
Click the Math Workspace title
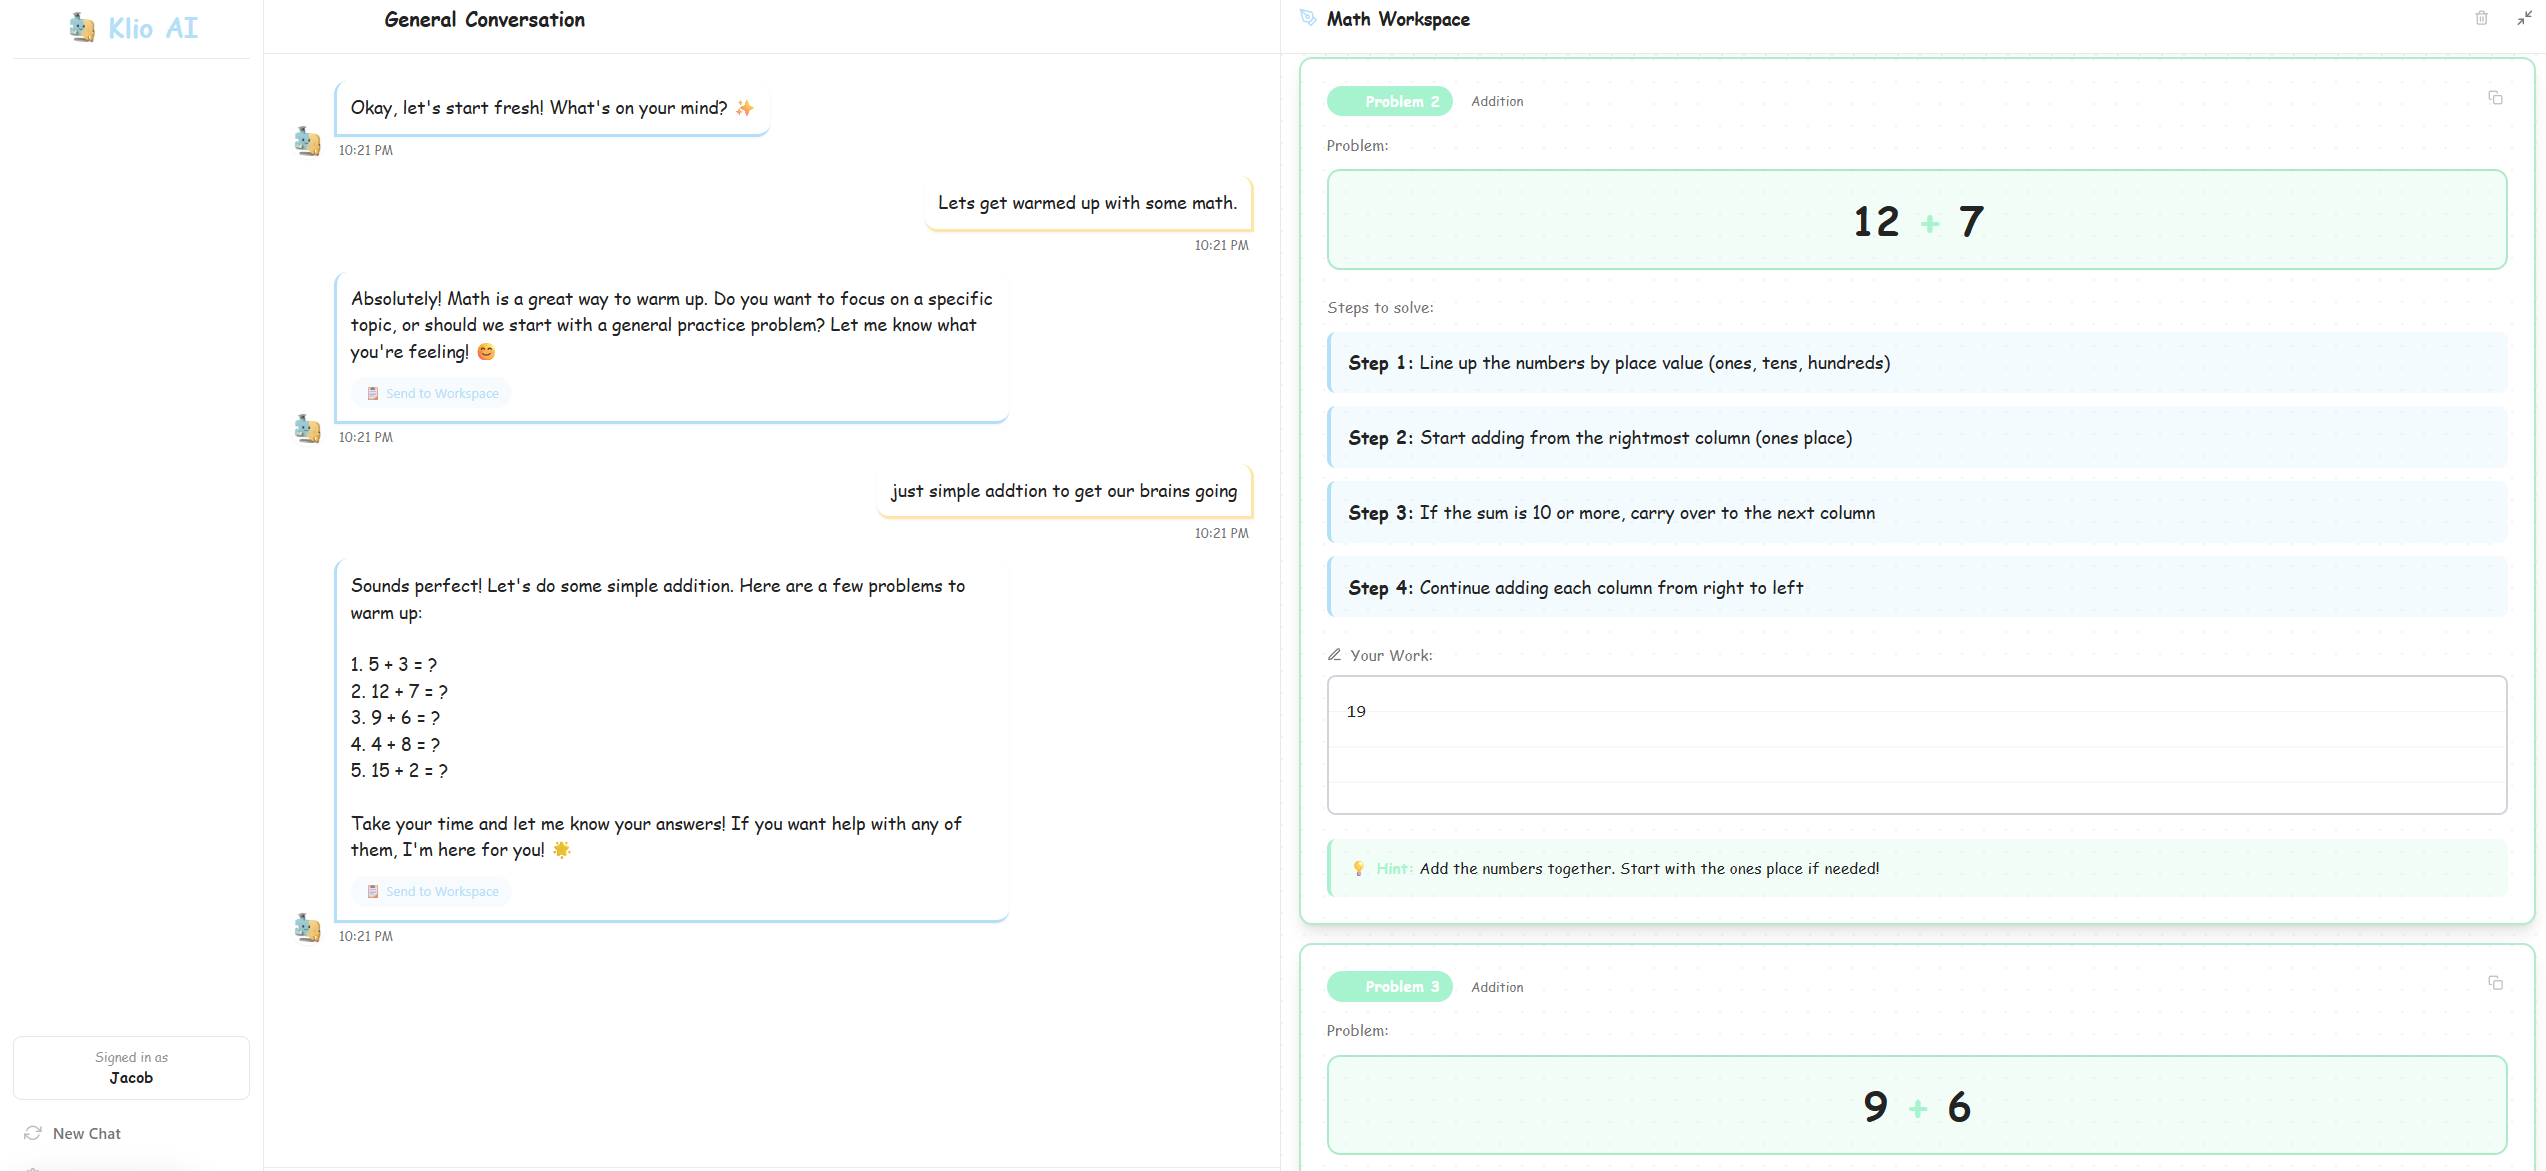pos(1398,19)
